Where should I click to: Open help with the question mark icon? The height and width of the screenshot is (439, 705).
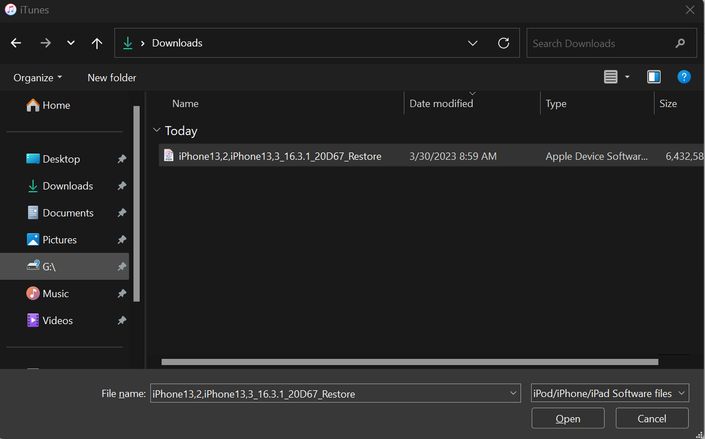click(x=684, y=77)
